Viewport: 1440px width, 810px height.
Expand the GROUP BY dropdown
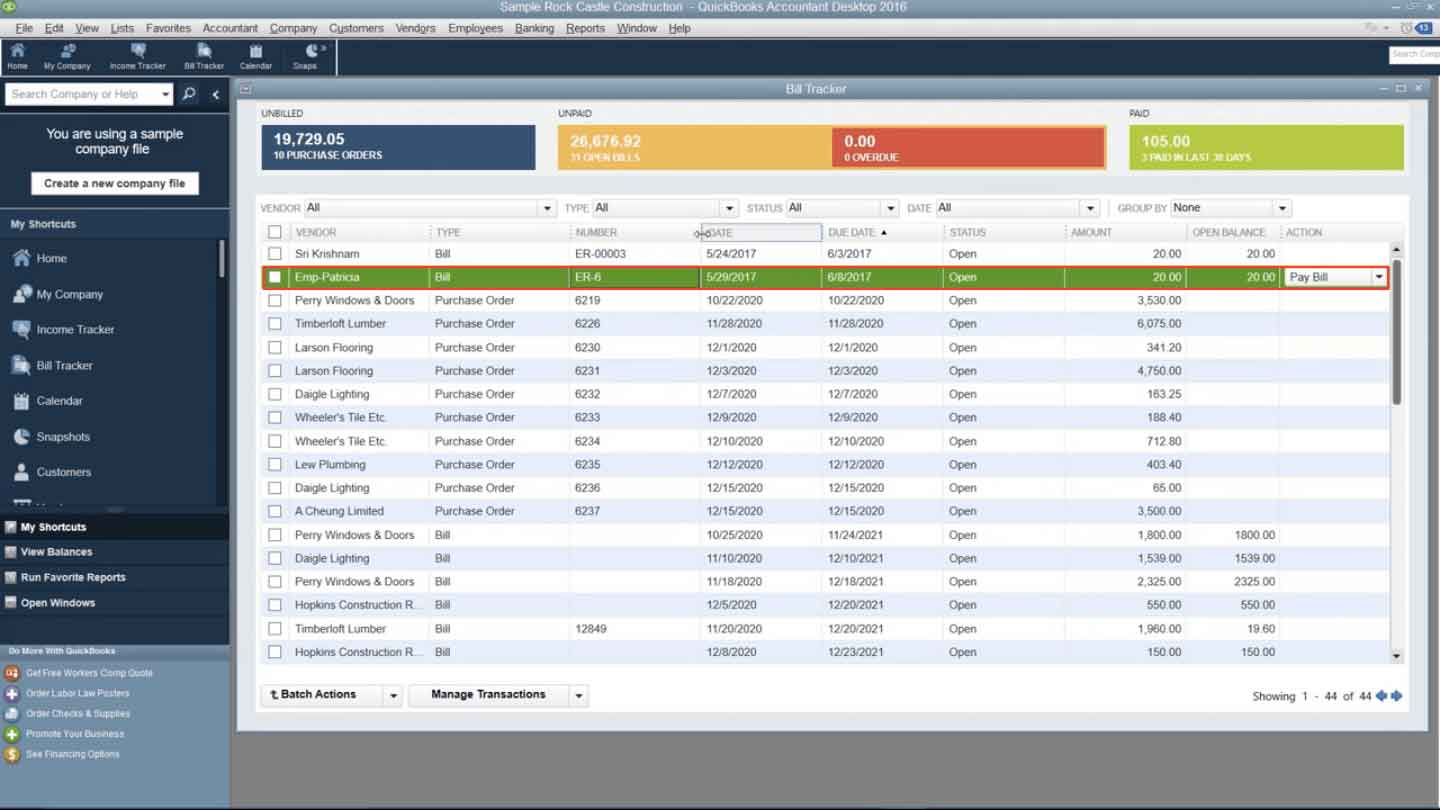[1283, 207]
